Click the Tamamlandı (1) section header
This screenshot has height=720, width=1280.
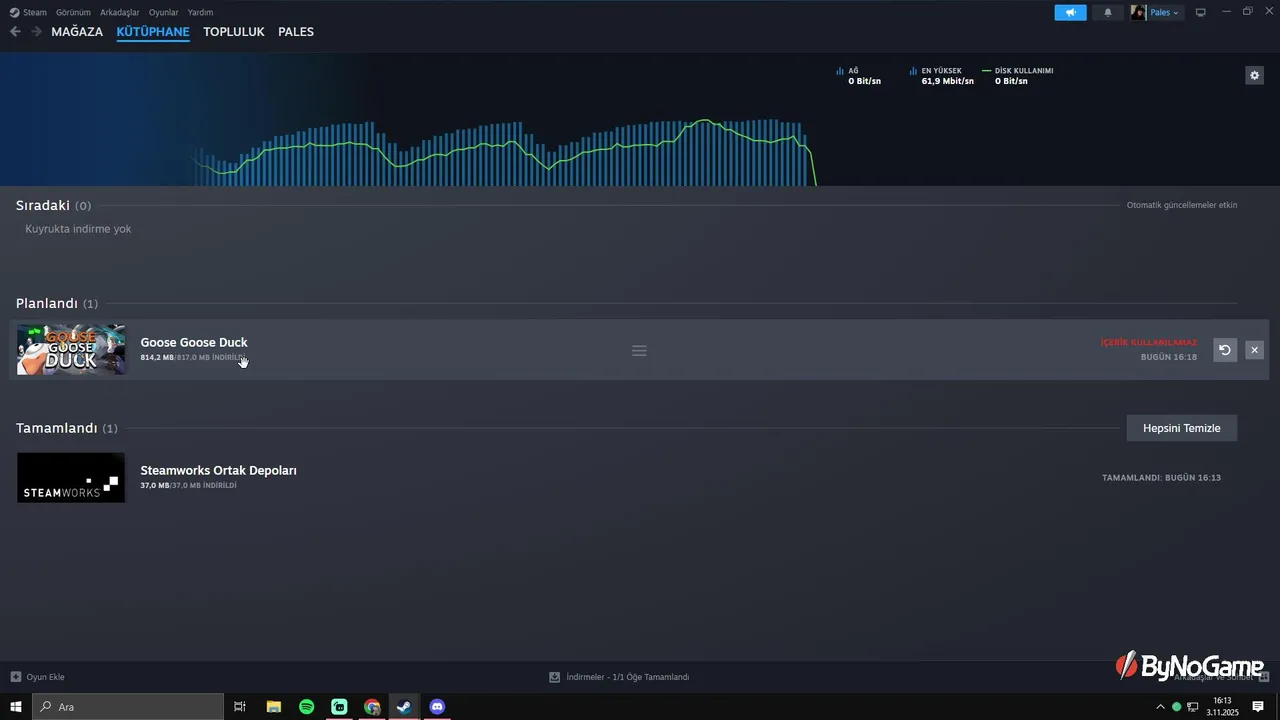(x=66, y=428)
